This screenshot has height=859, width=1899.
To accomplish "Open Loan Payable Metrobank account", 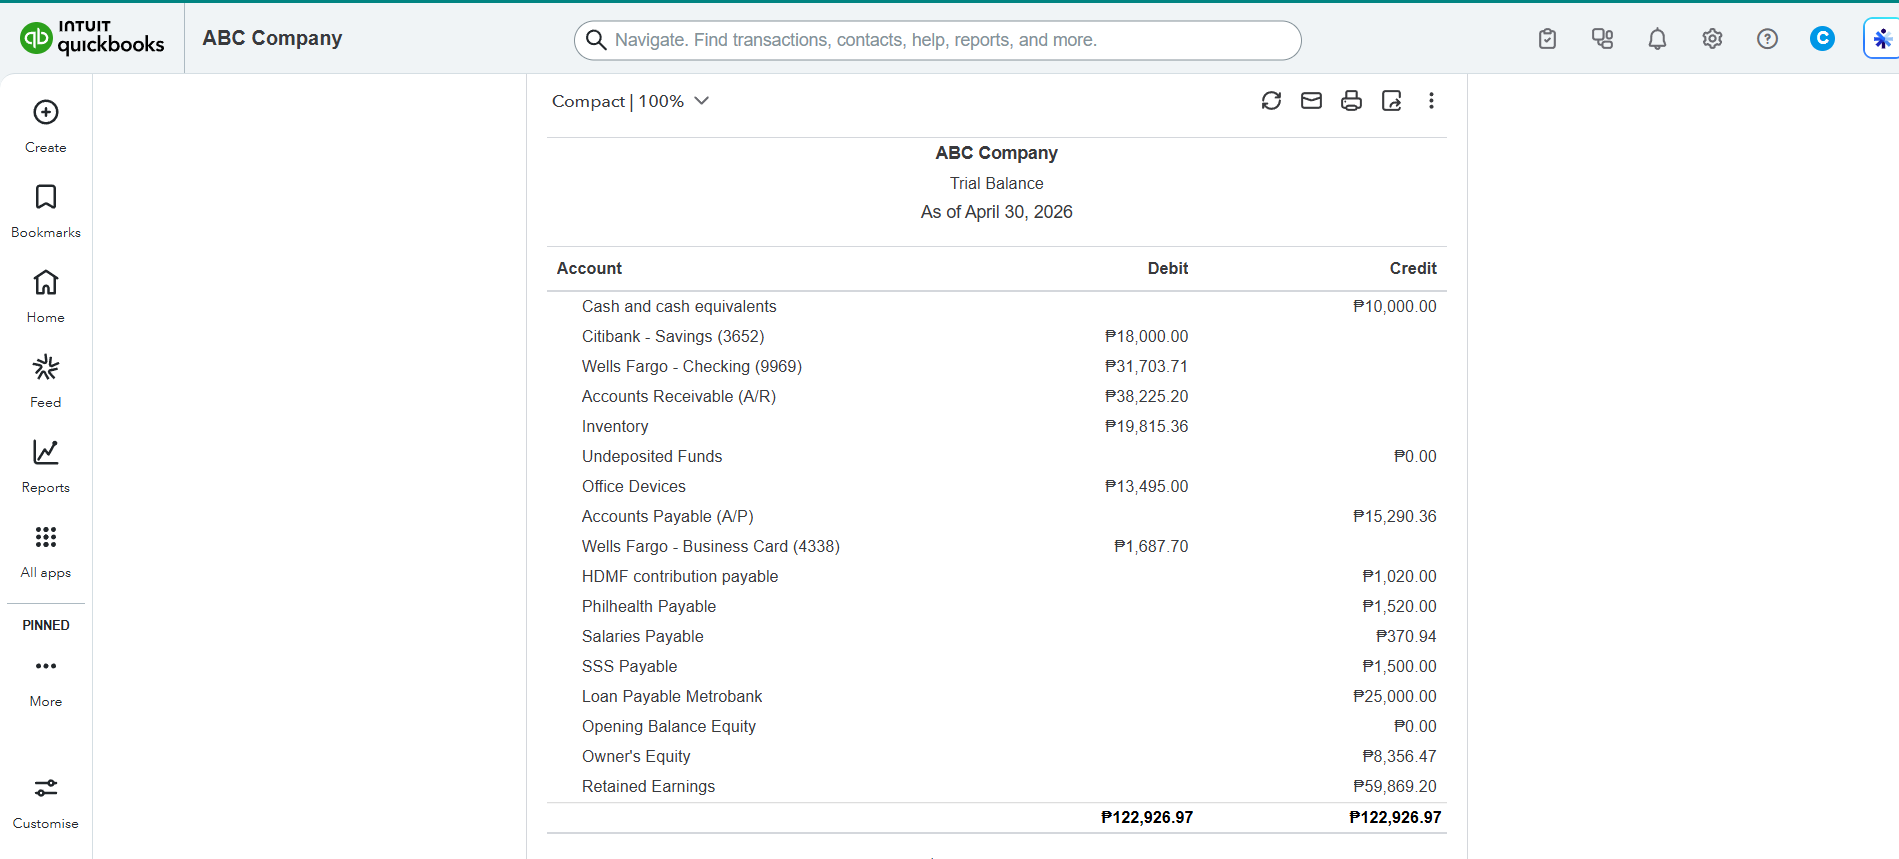I will (672, 696).
